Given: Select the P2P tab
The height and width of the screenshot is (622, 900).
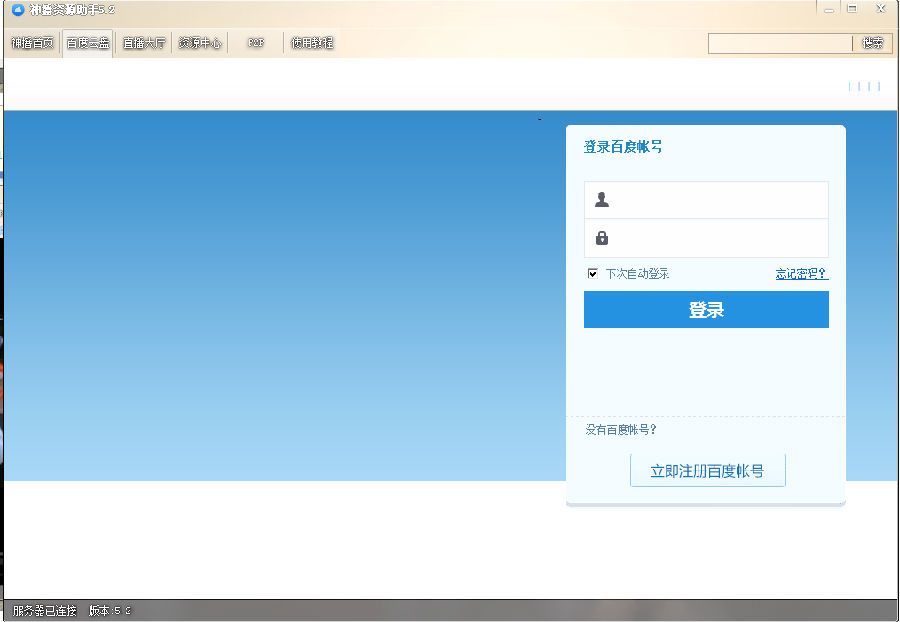Looking at the screenshot, I should (x=256, y=43).
